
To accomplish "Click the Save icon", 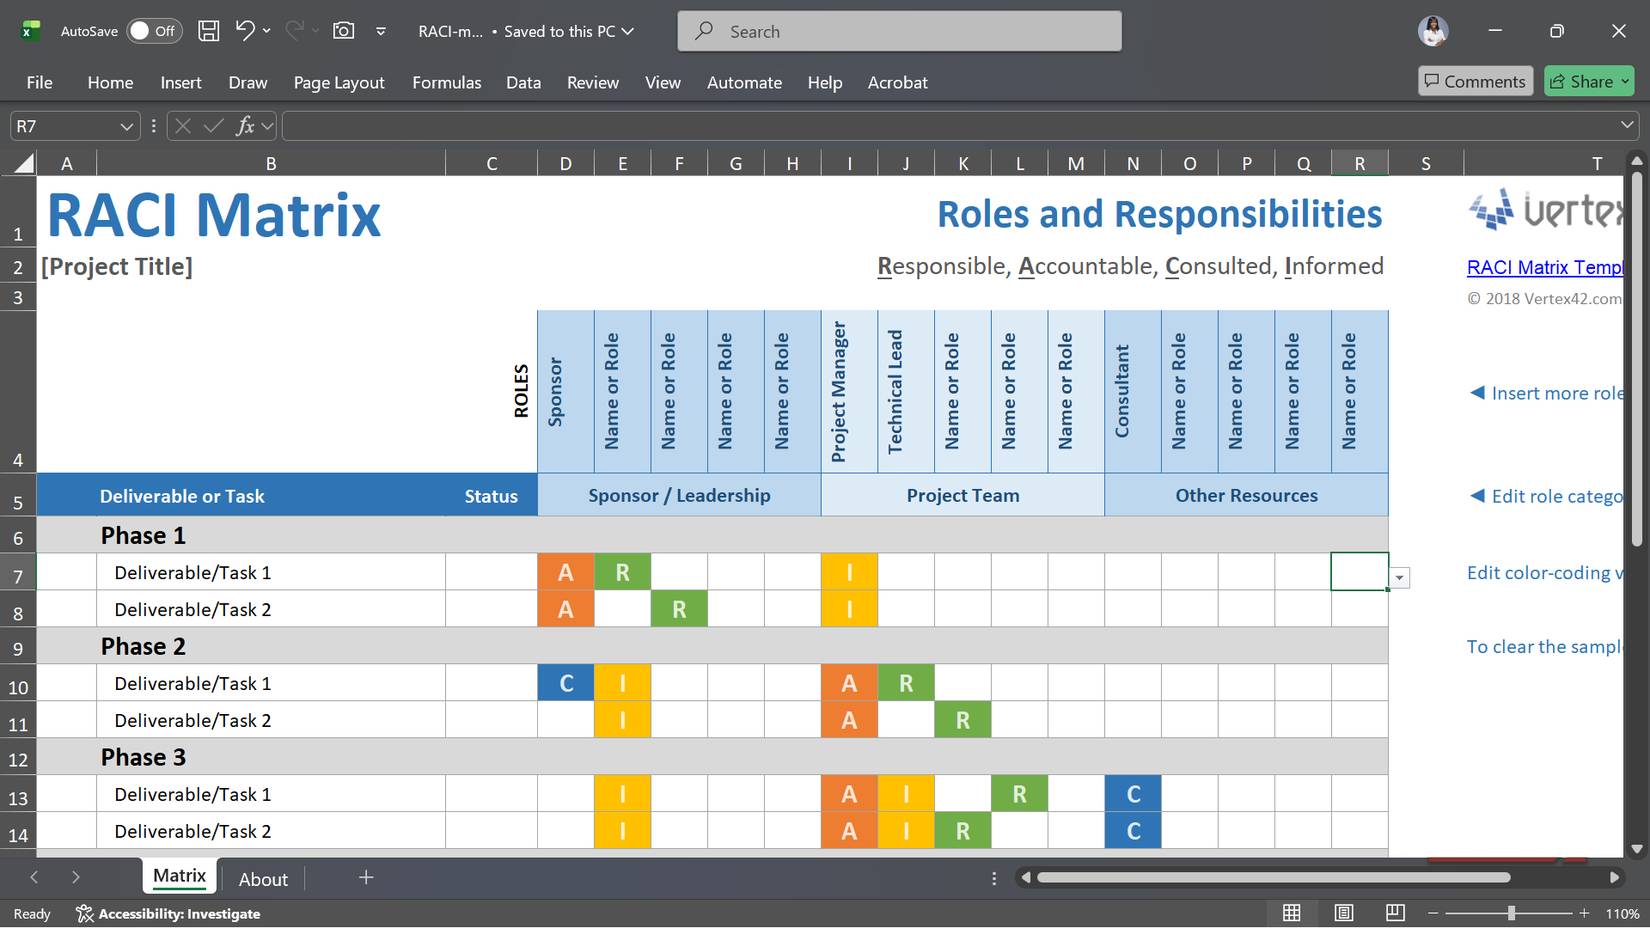I will [208, 31].
